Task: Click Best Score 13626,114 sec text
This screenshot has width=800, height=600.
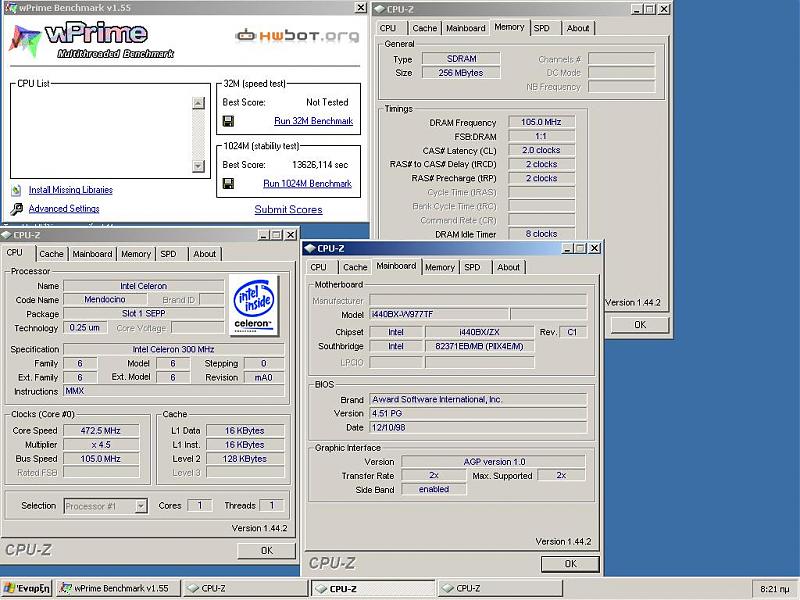Action: [320, 165]
